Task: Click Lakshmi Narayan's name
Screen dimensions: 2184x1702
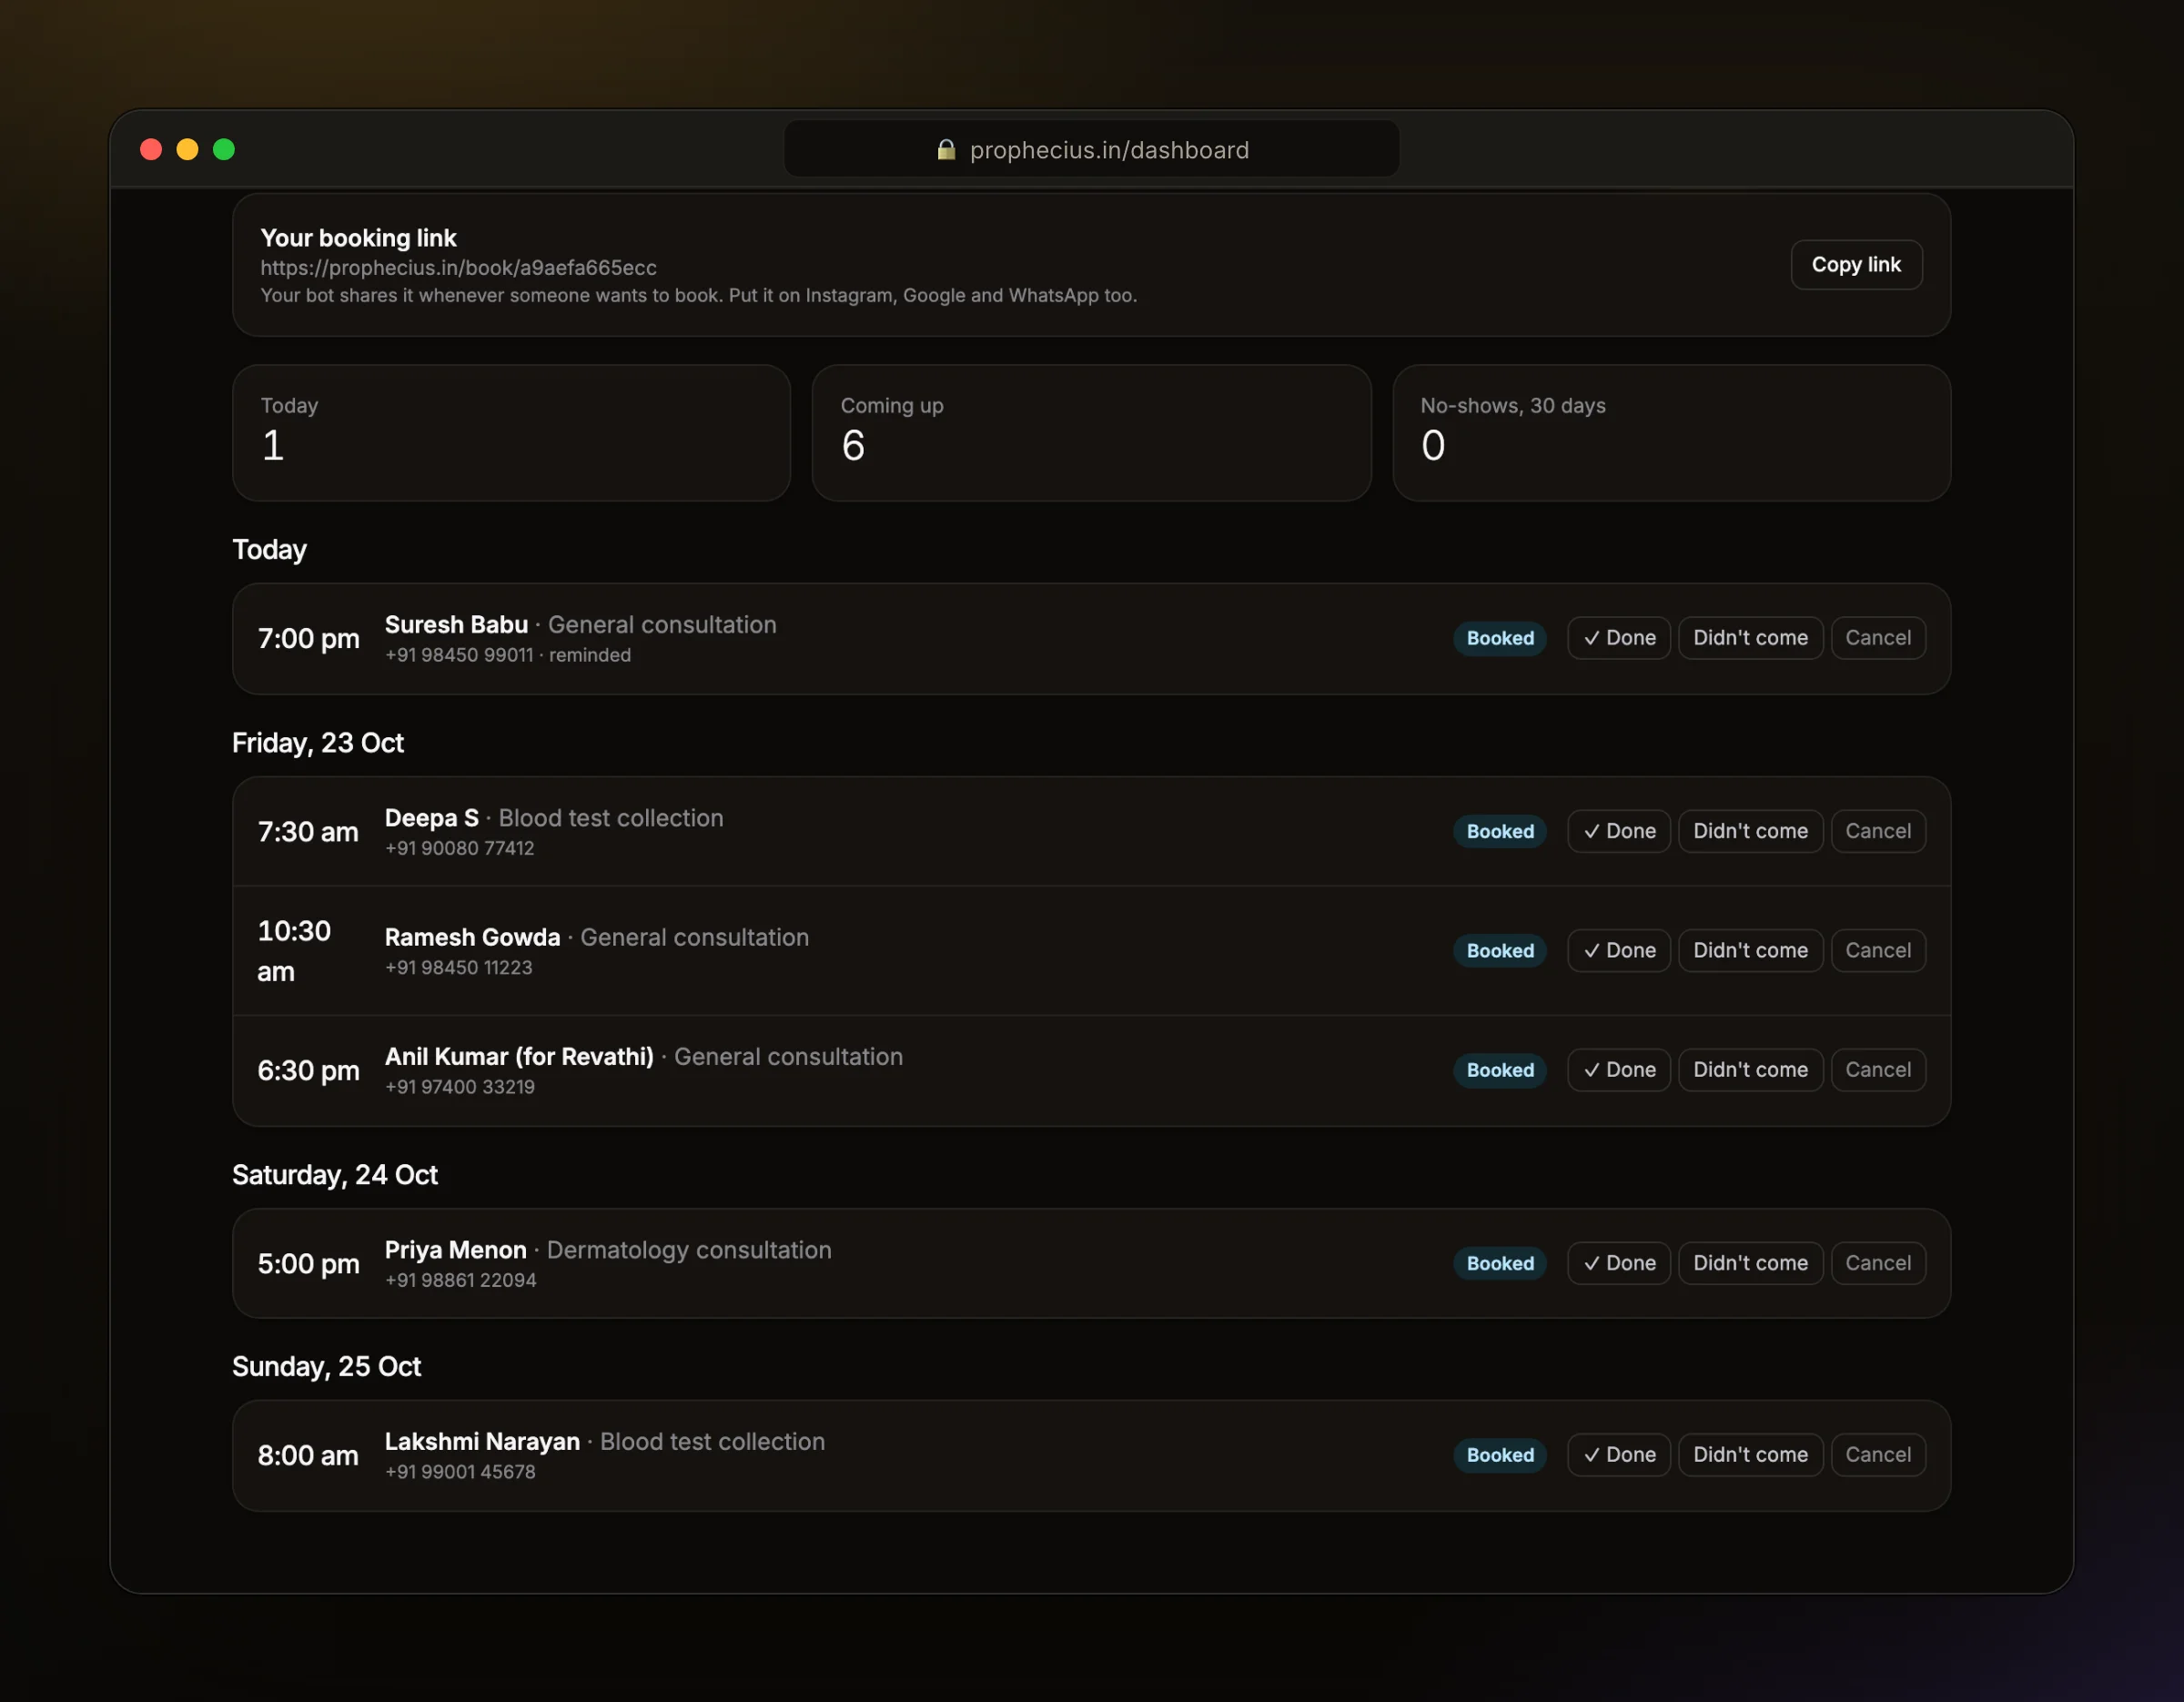Action: [482, 1442]
